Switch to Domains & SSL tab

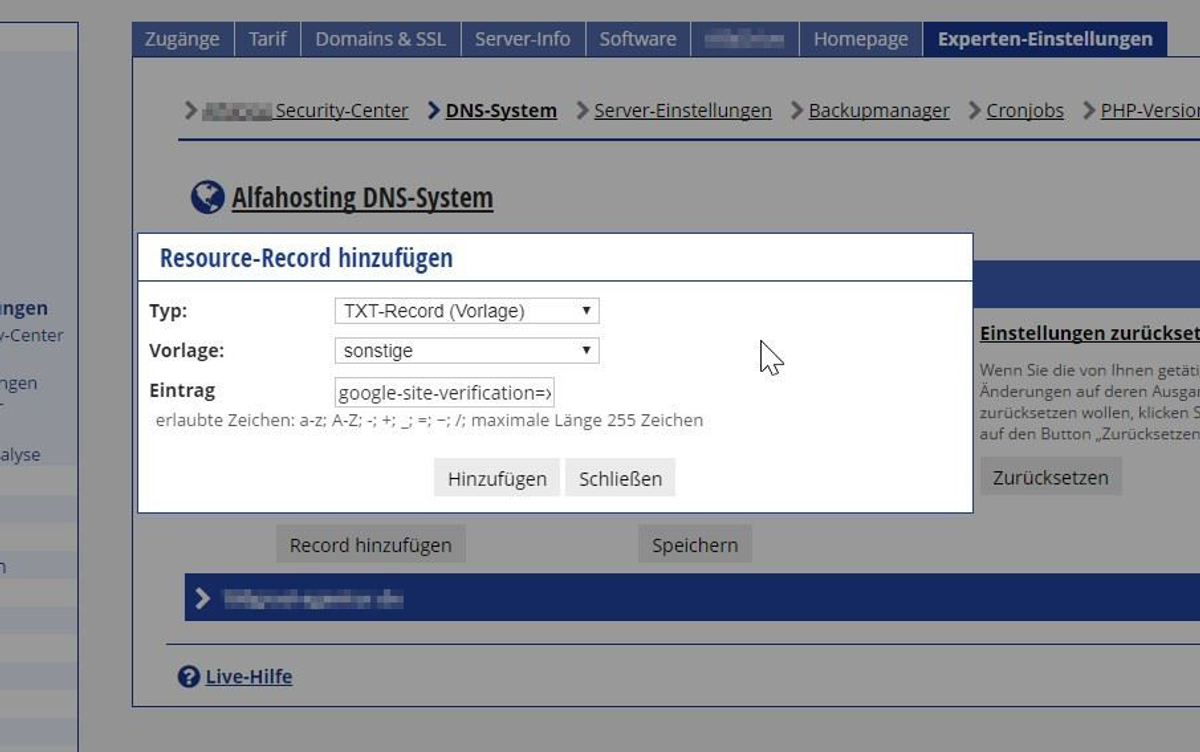click(x=380, y=40)
